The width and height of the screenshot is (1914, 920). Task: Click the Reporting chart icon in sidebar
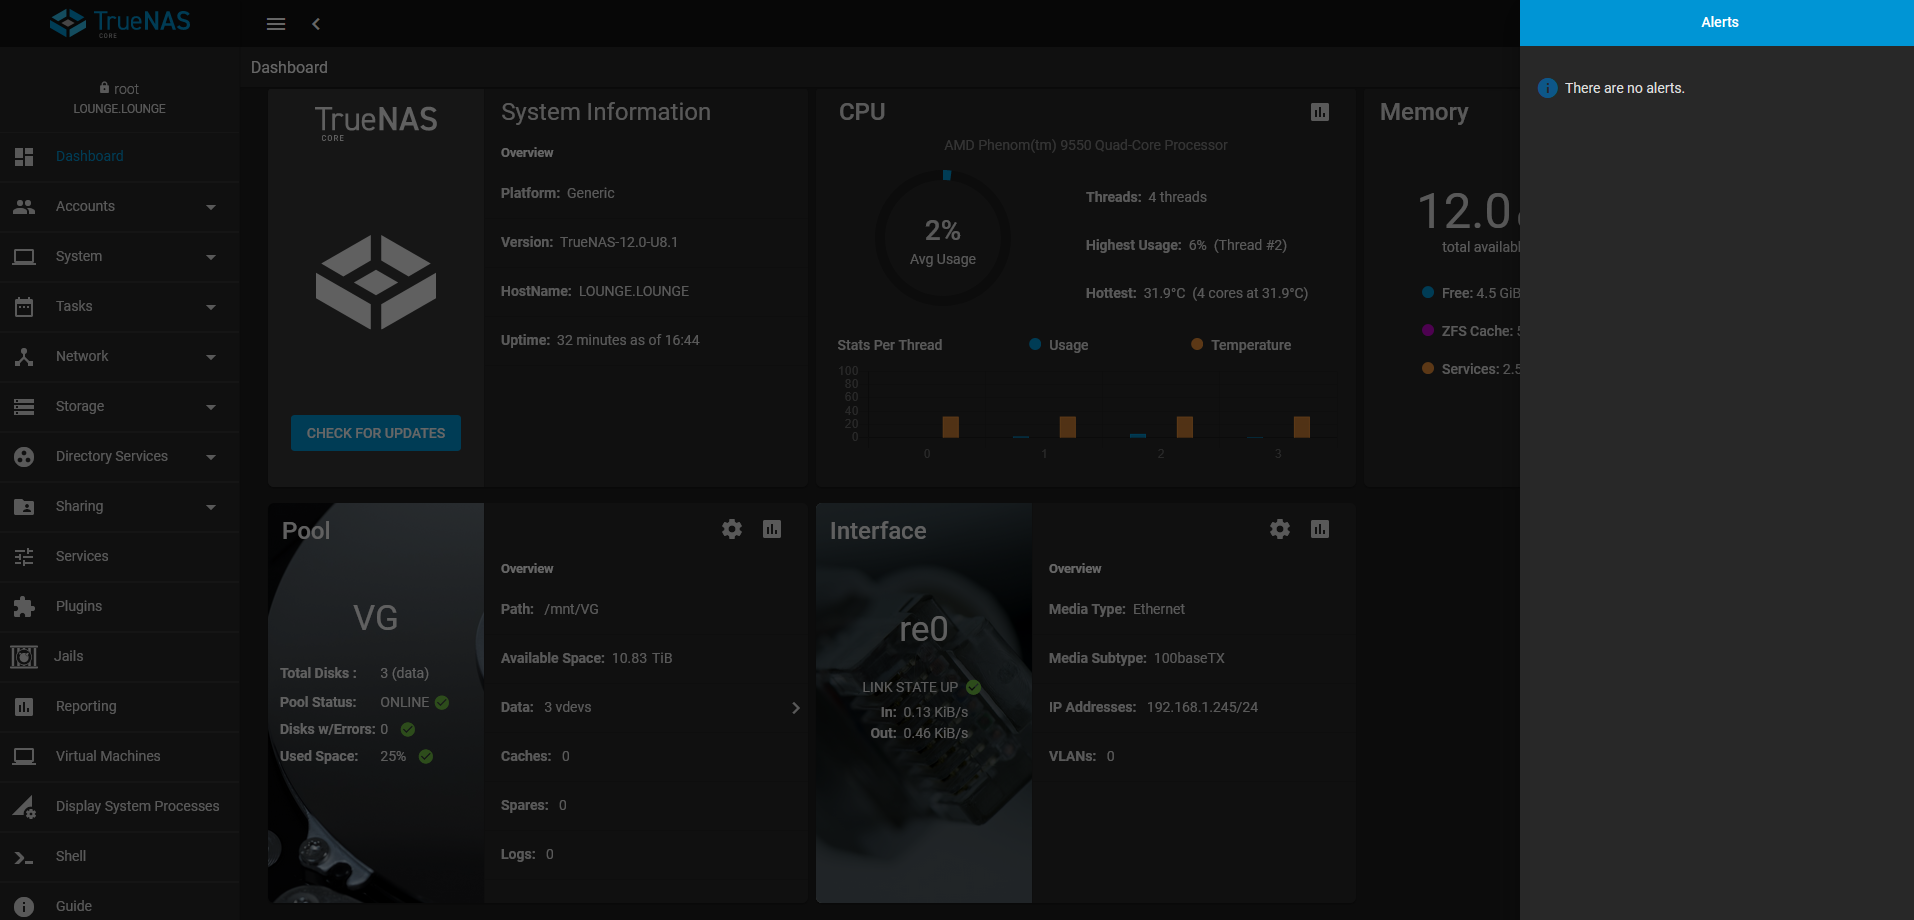point(24,707)
